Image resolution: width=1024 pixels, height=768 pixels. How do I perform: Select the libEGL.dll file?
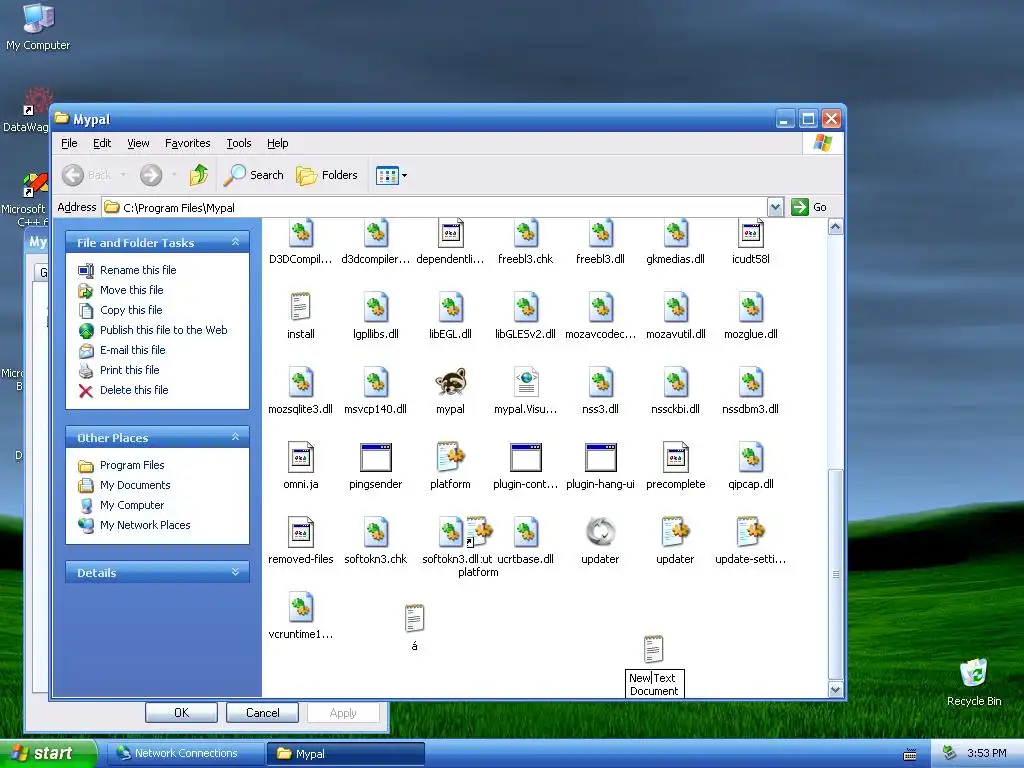pyautogui.click(x=451, y=308)
